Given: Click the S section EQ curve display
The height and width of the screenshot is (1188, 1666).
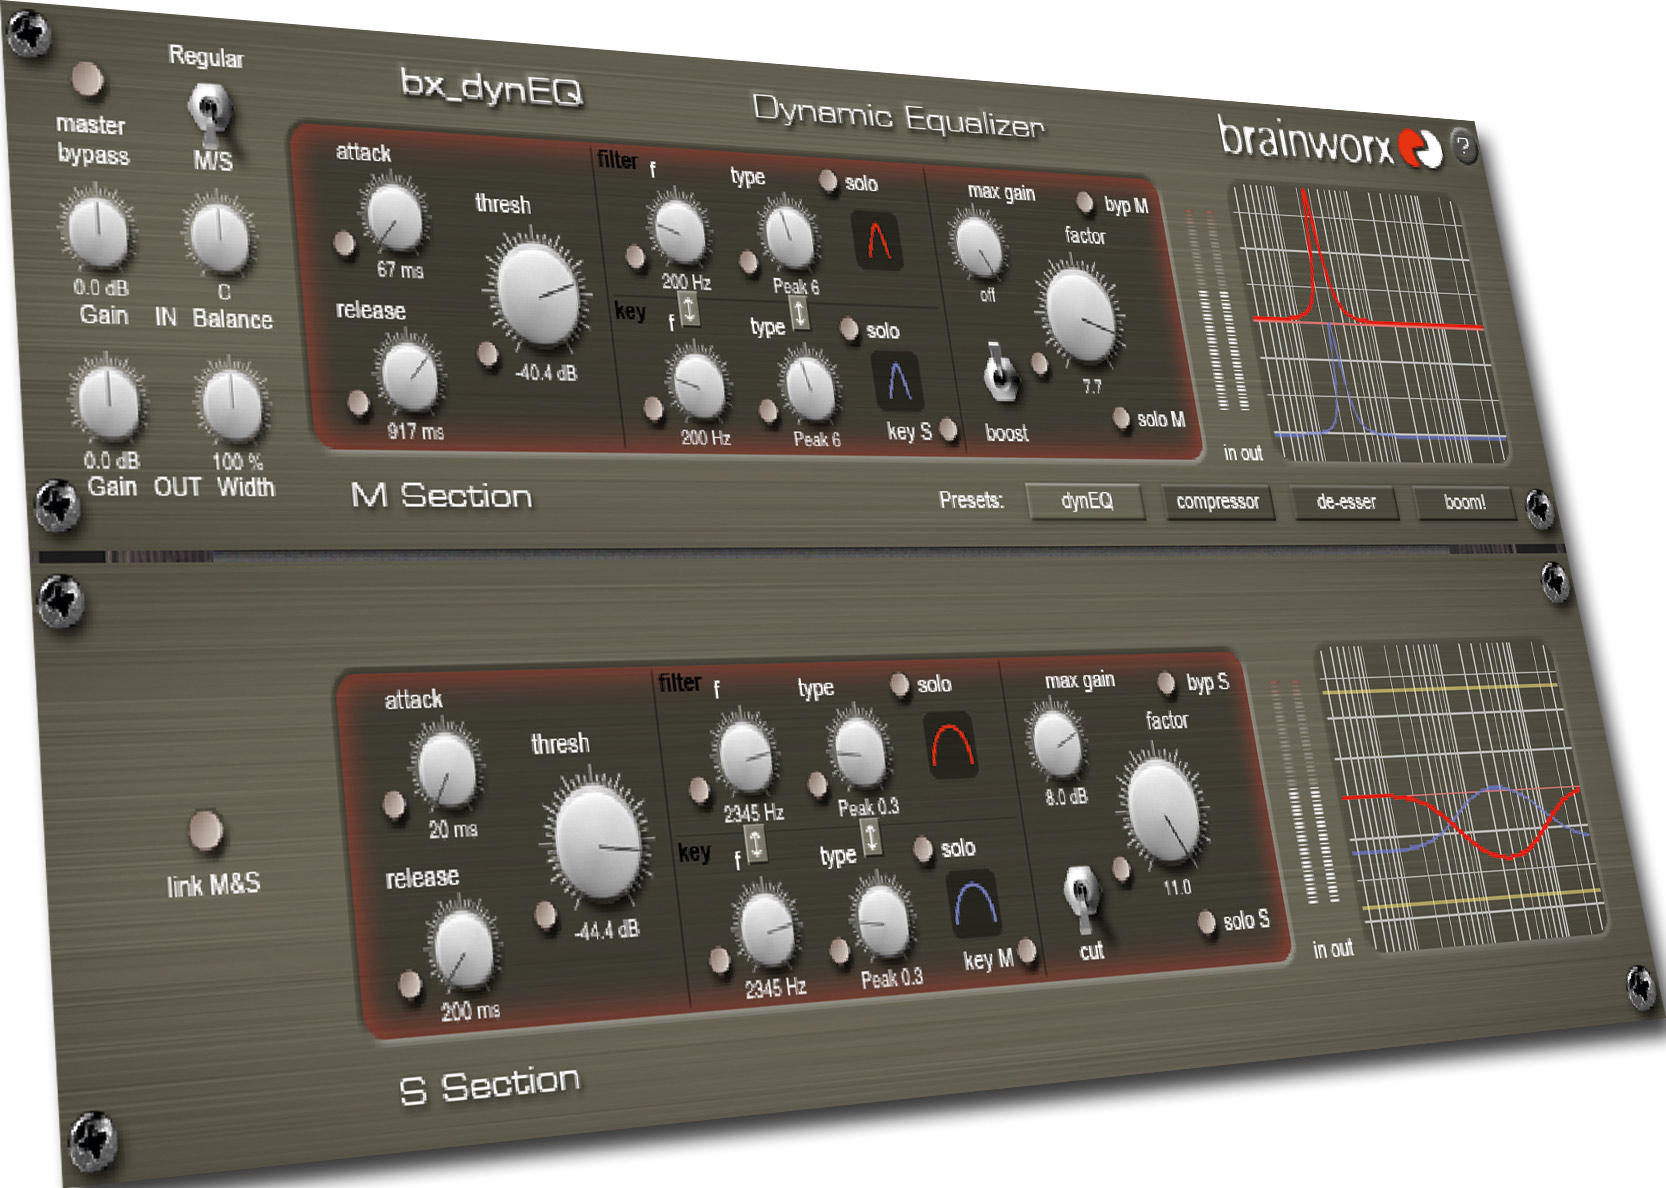Looking at the screenshot, I should coord(1463,795).
